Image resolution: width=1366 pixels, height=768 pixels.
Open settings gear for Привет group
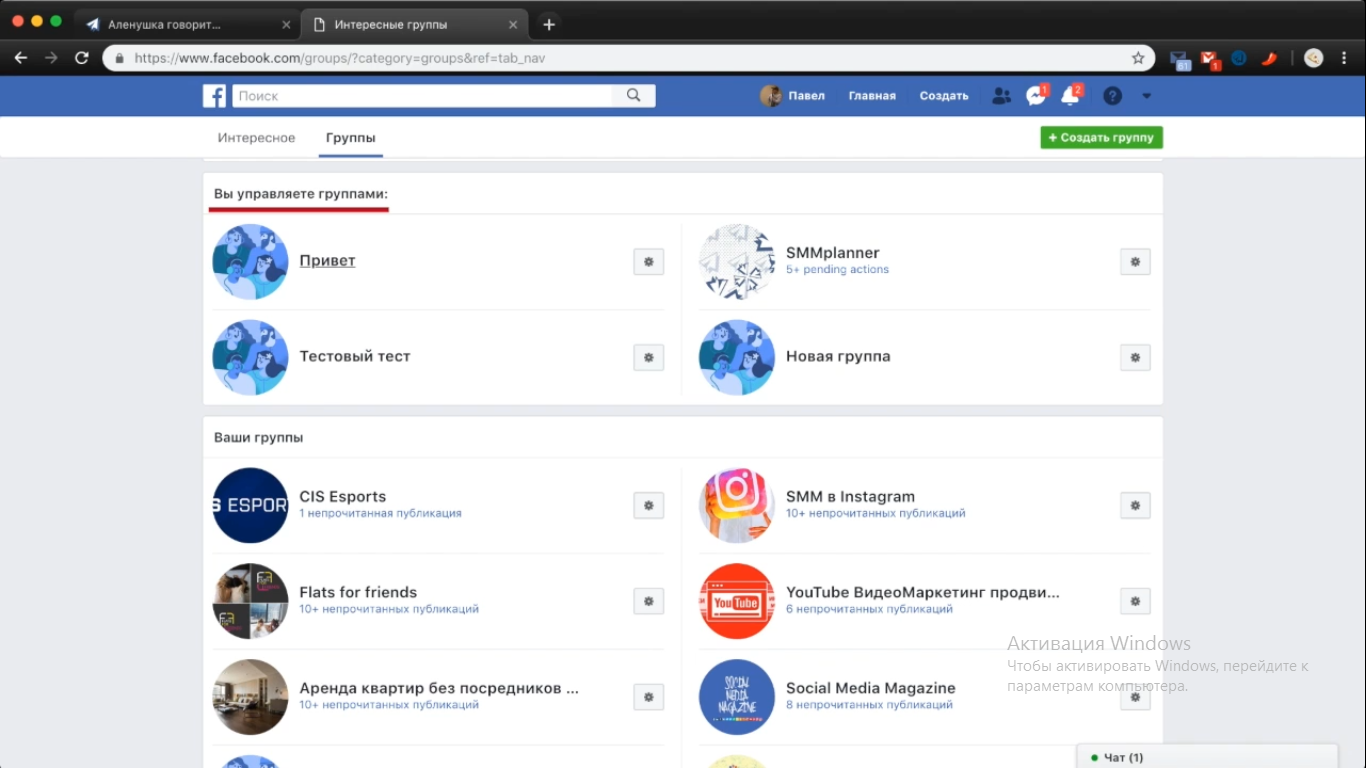pyautogui.click(x=649, y=262)
